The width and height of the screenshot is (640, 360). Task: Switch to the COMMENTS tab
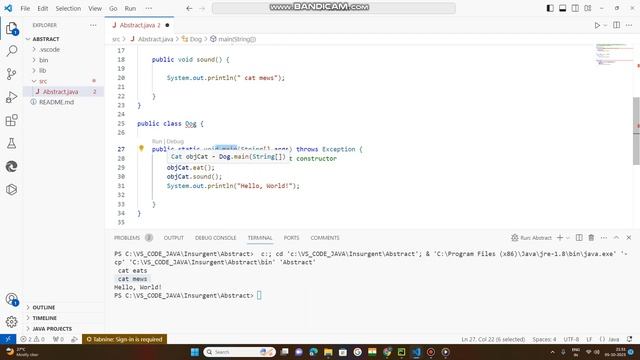pos(325,238)
